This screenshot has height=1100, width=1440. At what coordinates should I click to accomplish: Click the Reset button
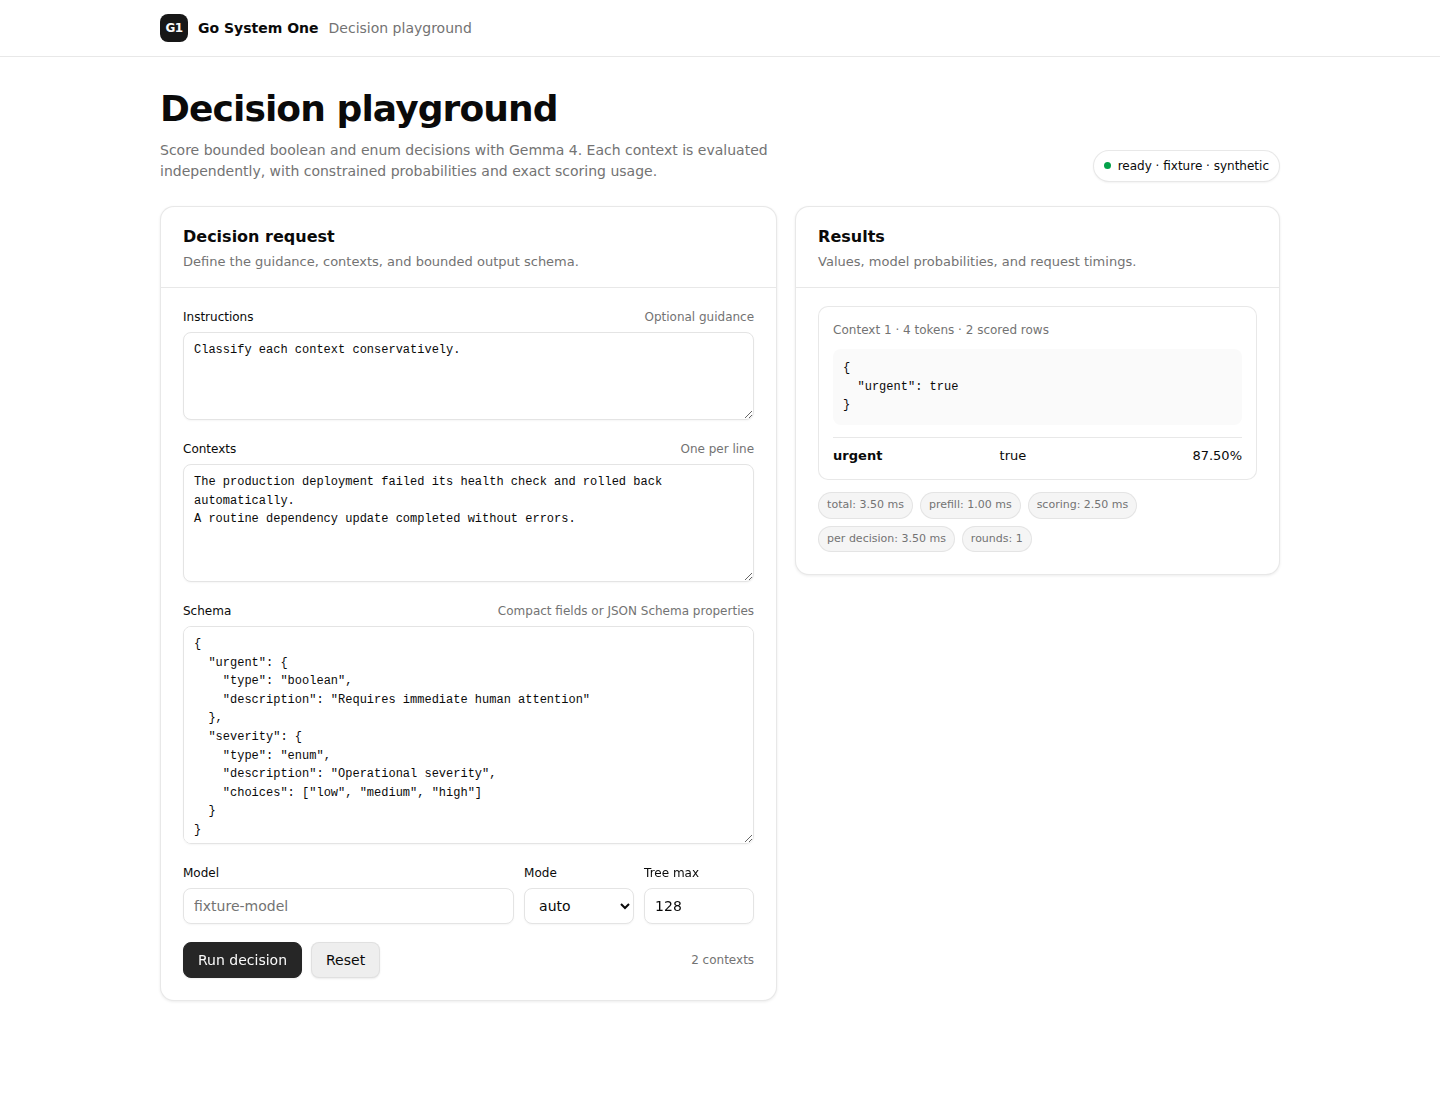tap(345, 960)
